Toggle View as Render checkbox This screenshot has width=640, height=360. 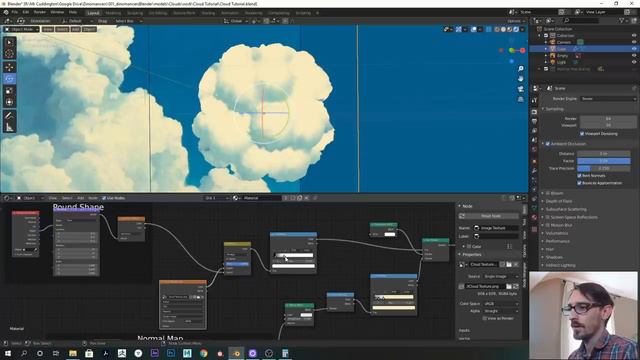pos(484,318)
